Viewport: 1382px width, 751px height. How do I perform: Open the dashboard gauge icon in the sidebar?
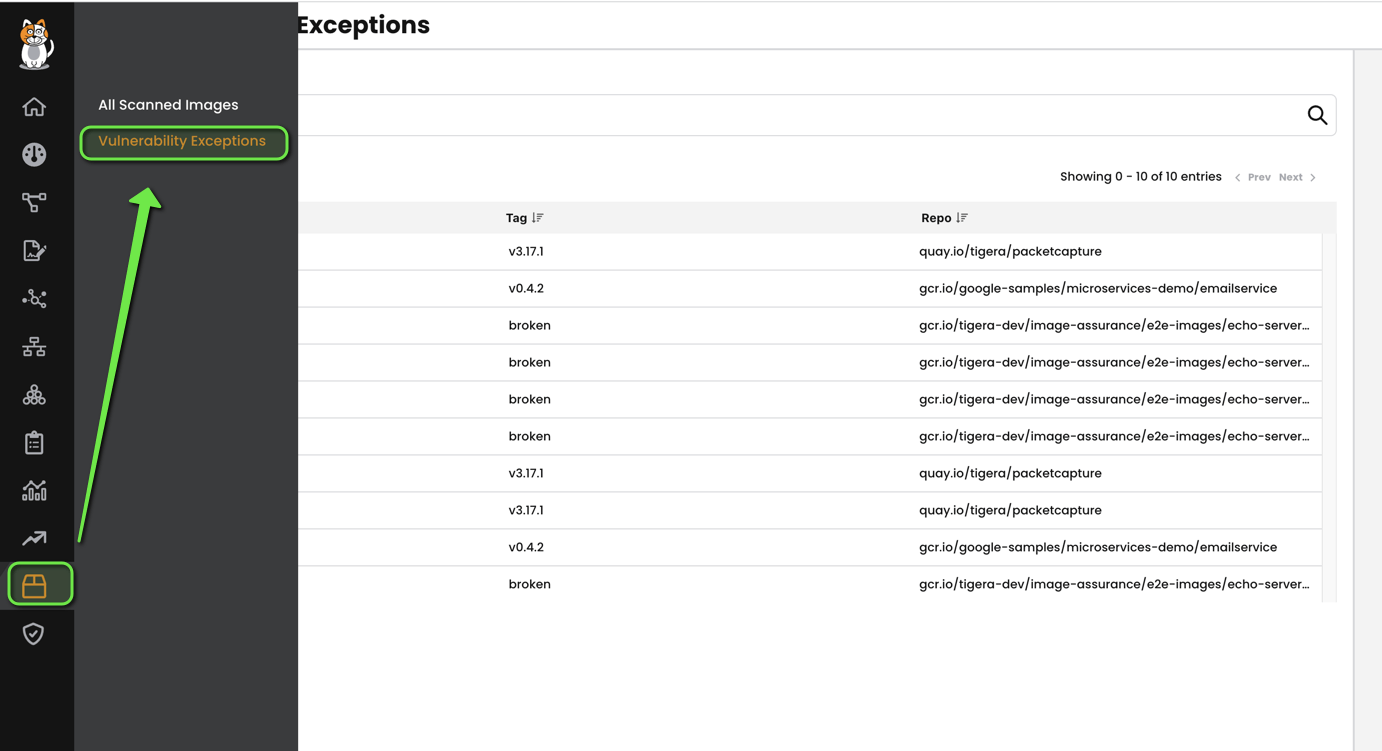click(34, 155)
